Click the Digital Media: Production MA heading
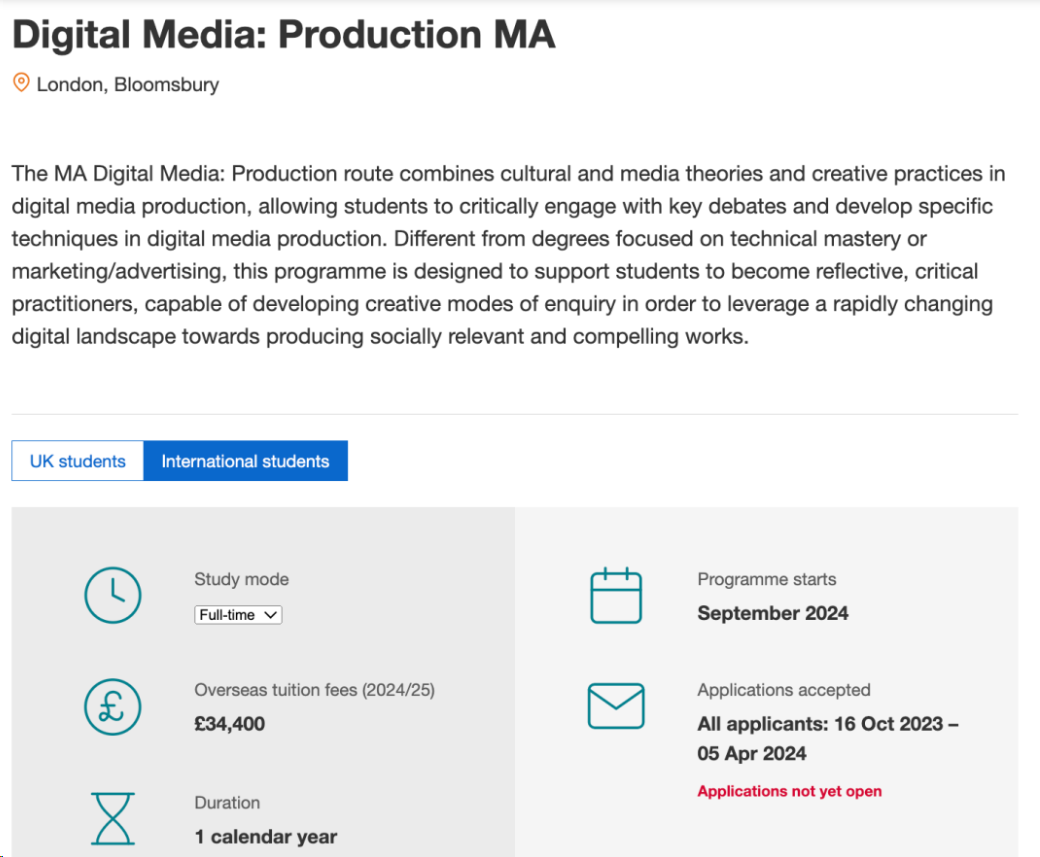 click(283, 35)
